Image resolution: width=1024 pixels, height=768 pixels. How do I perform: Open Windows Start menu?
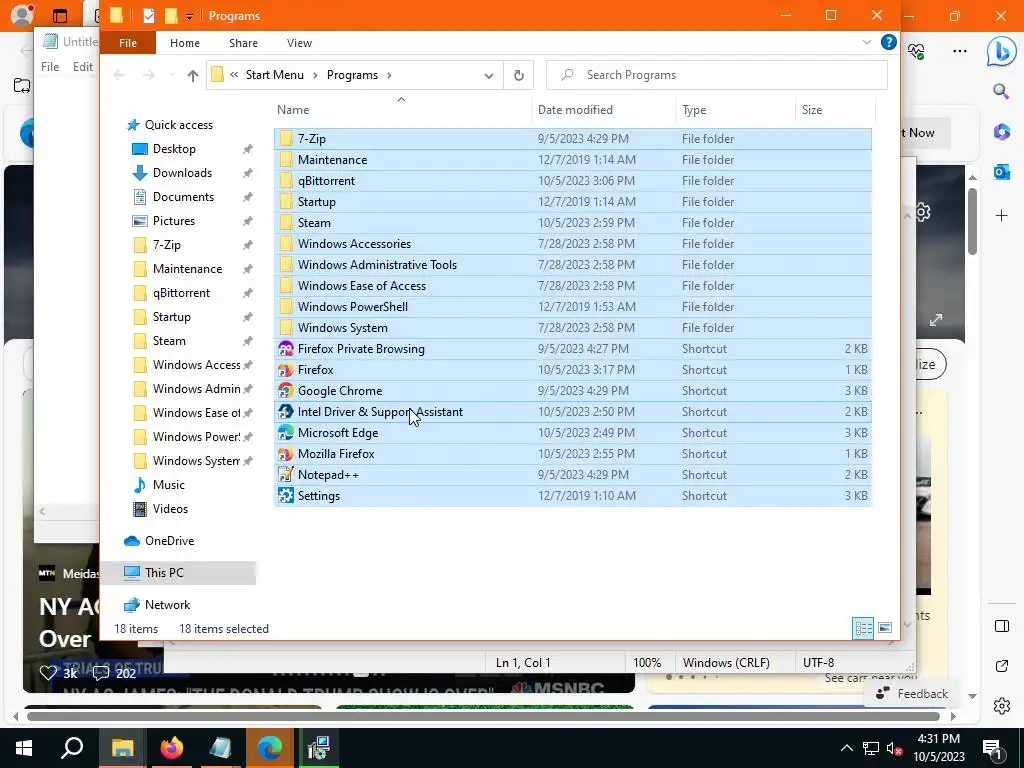[24, 748]
